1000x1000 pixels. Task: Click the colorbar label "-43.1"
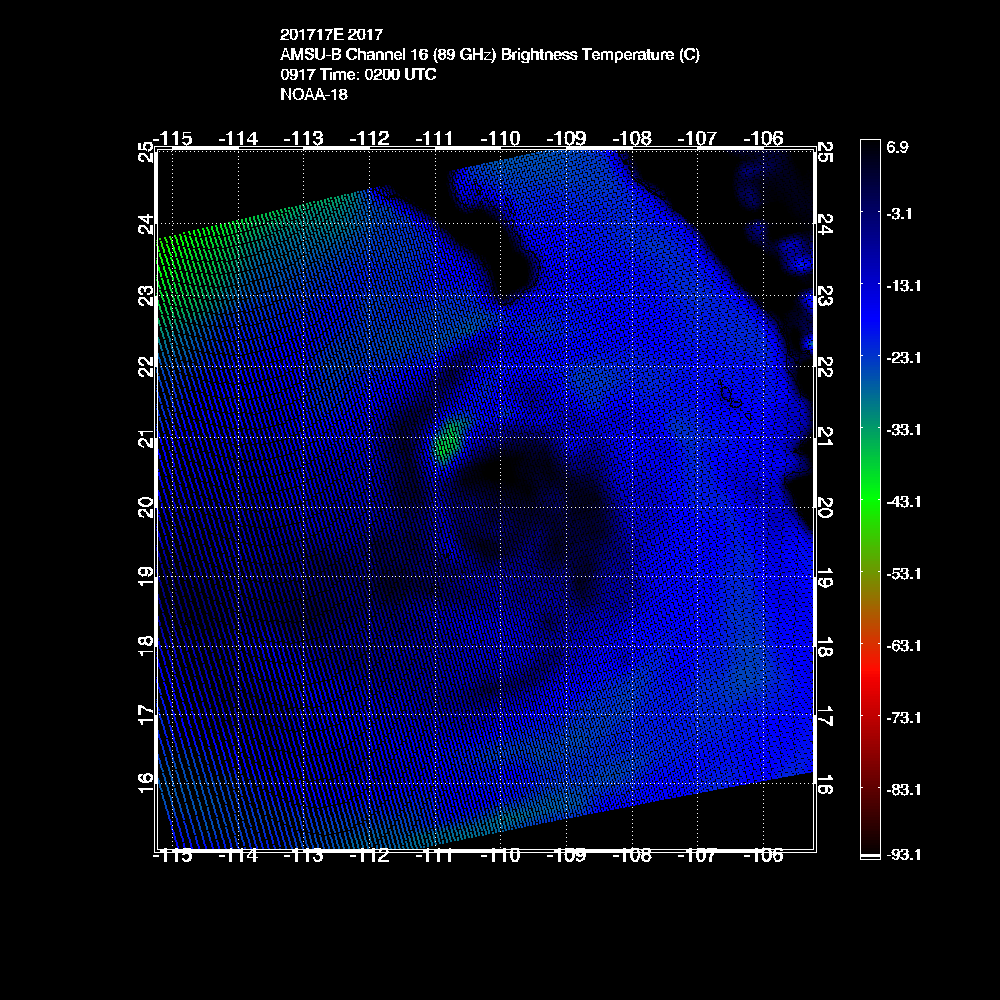pyautogui.click(x=904, y=502)
